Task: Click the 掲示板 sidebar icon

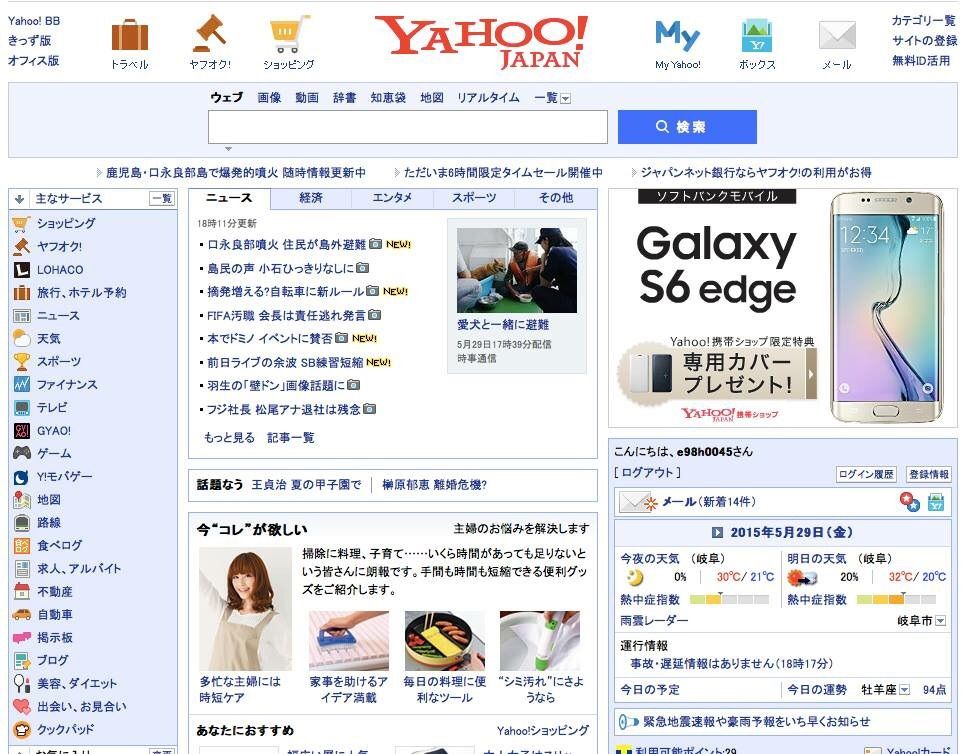Action: 22,637
